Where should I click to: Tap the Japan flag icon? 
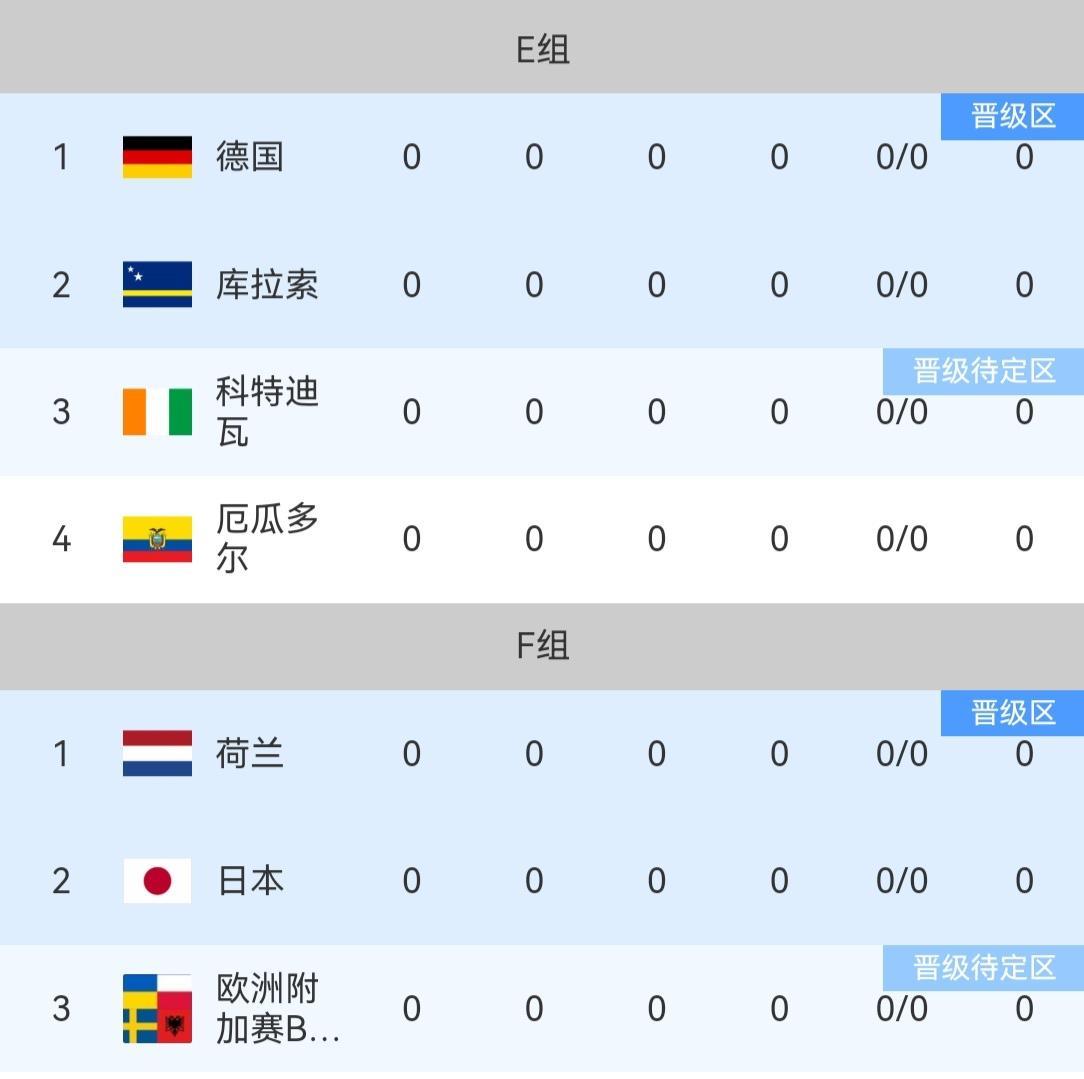[x=157, y=881]
